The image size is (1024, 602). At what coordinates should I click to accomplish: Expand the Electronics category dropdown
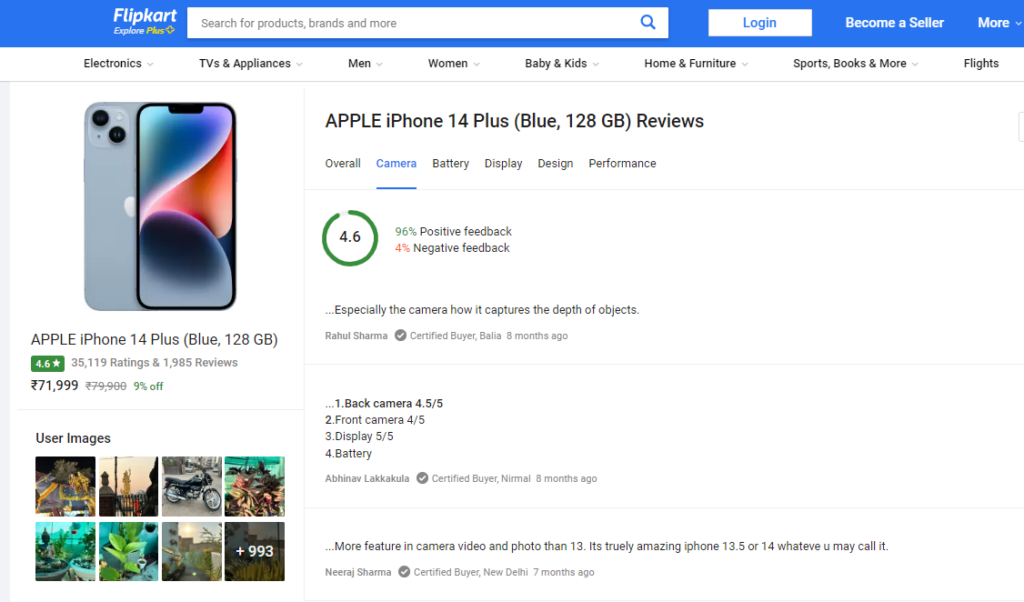(118, 63)
